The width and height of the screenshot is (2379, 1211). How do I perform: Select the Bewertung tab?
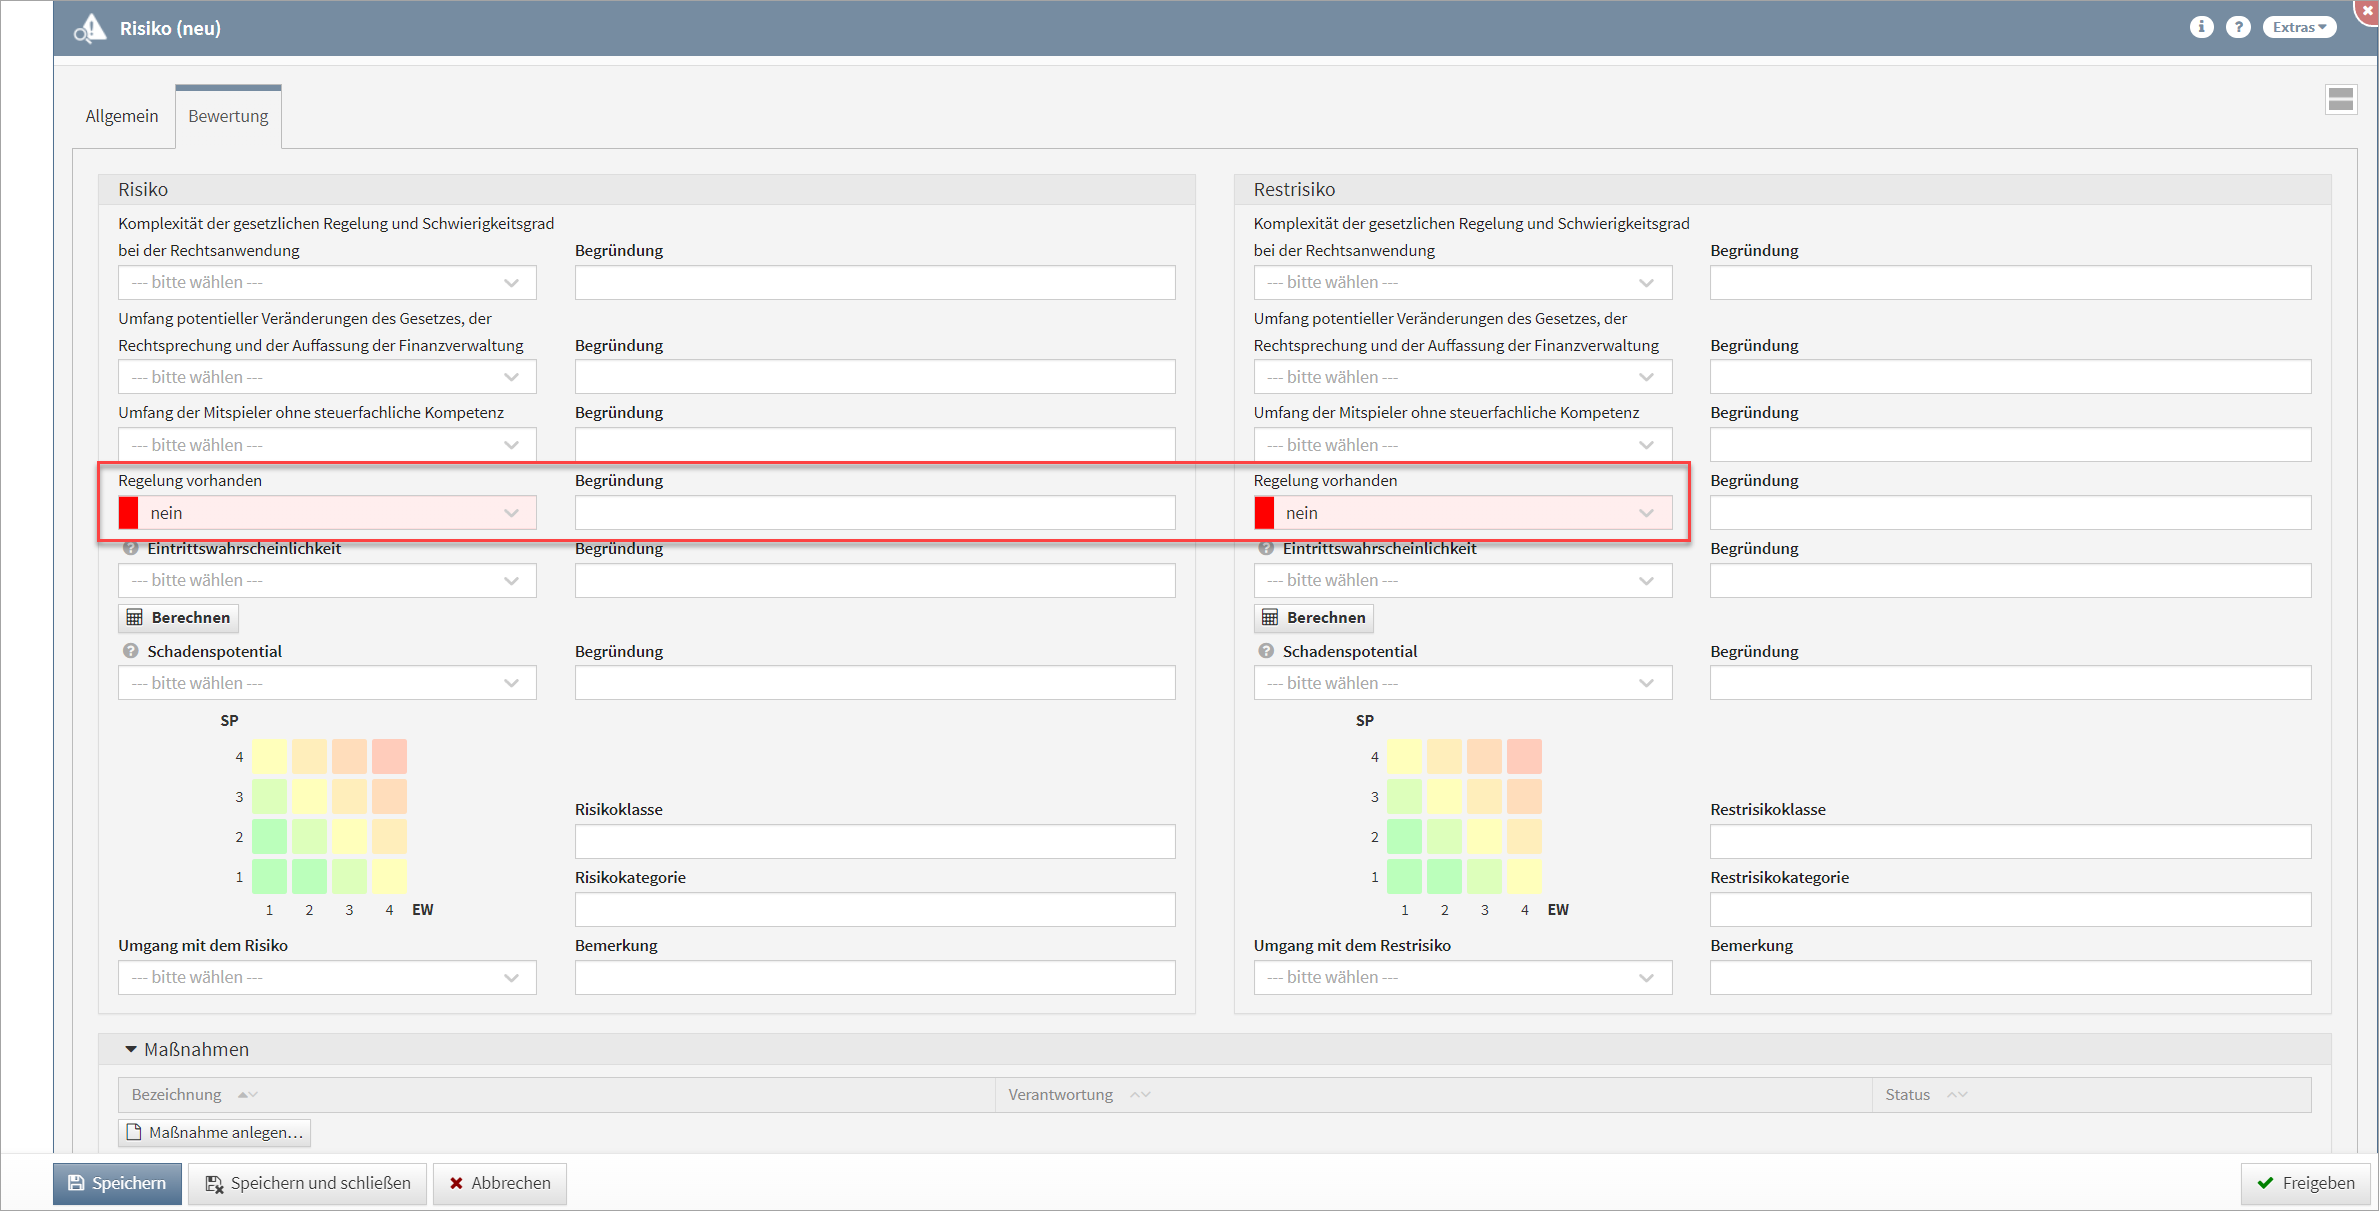coord(228,116)
